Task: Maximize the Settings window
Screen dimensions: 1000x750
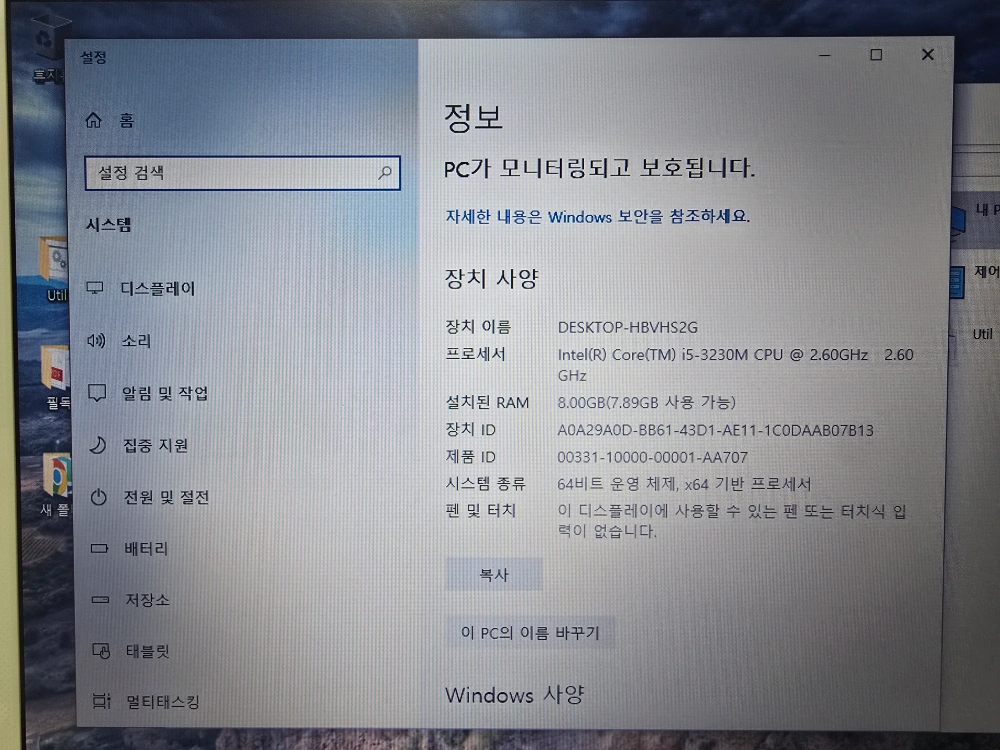Action: click(876, 56)
